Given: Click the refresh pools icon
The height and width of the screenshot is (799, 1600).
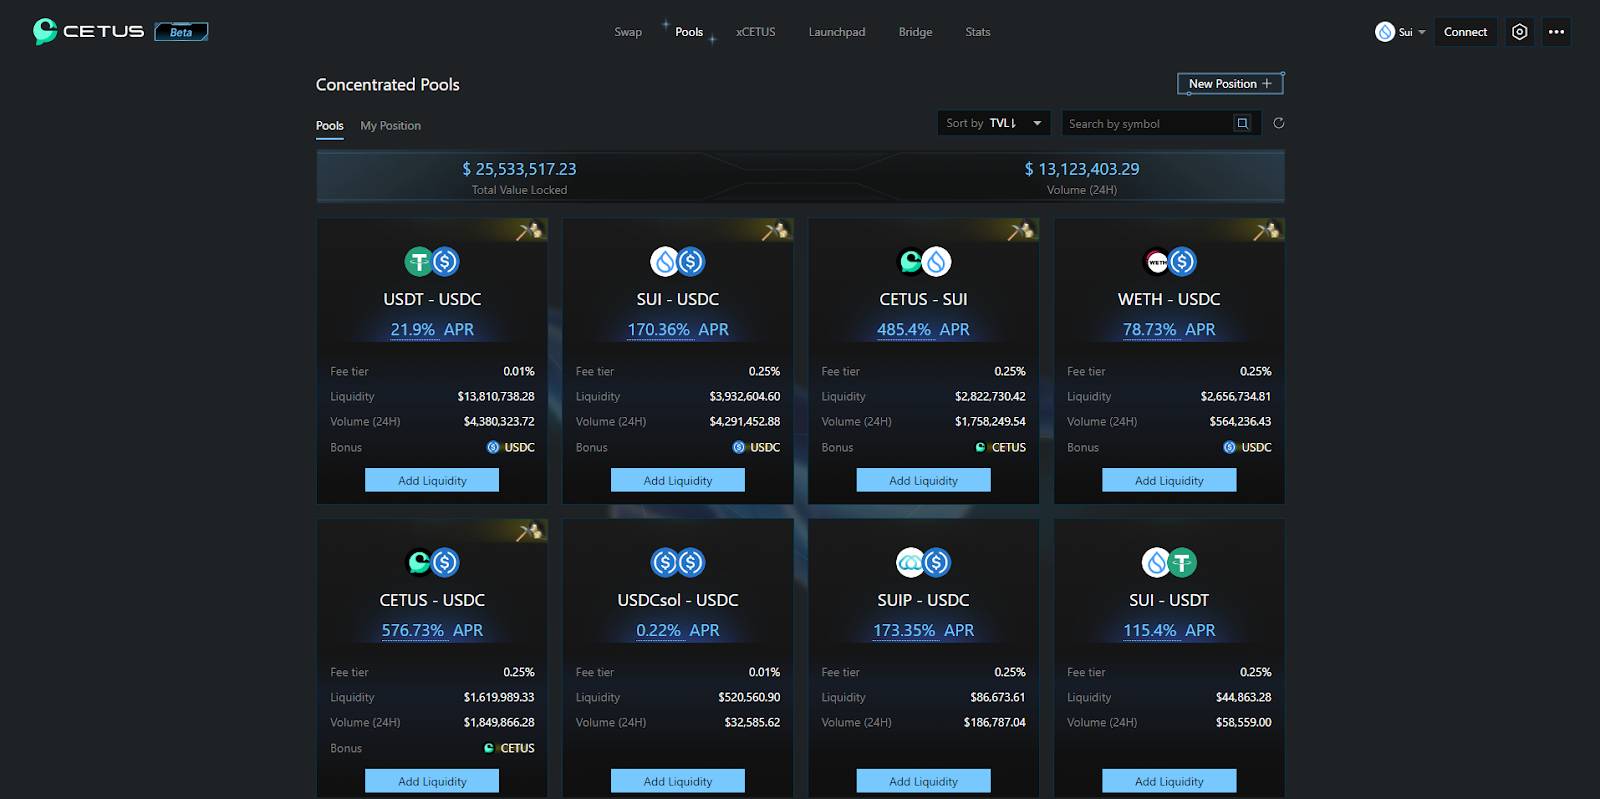Looking at the screenshot, I should (1278, 123).
